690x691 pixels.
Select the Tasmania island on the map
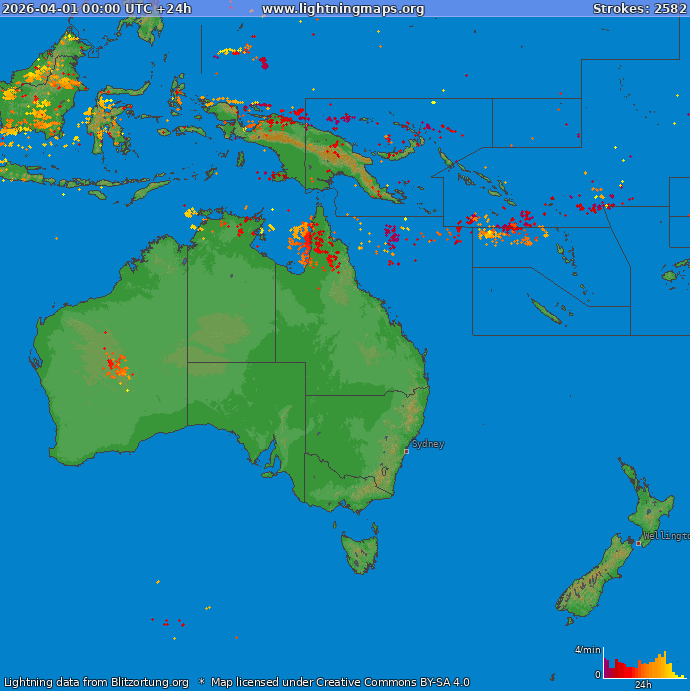359,552
